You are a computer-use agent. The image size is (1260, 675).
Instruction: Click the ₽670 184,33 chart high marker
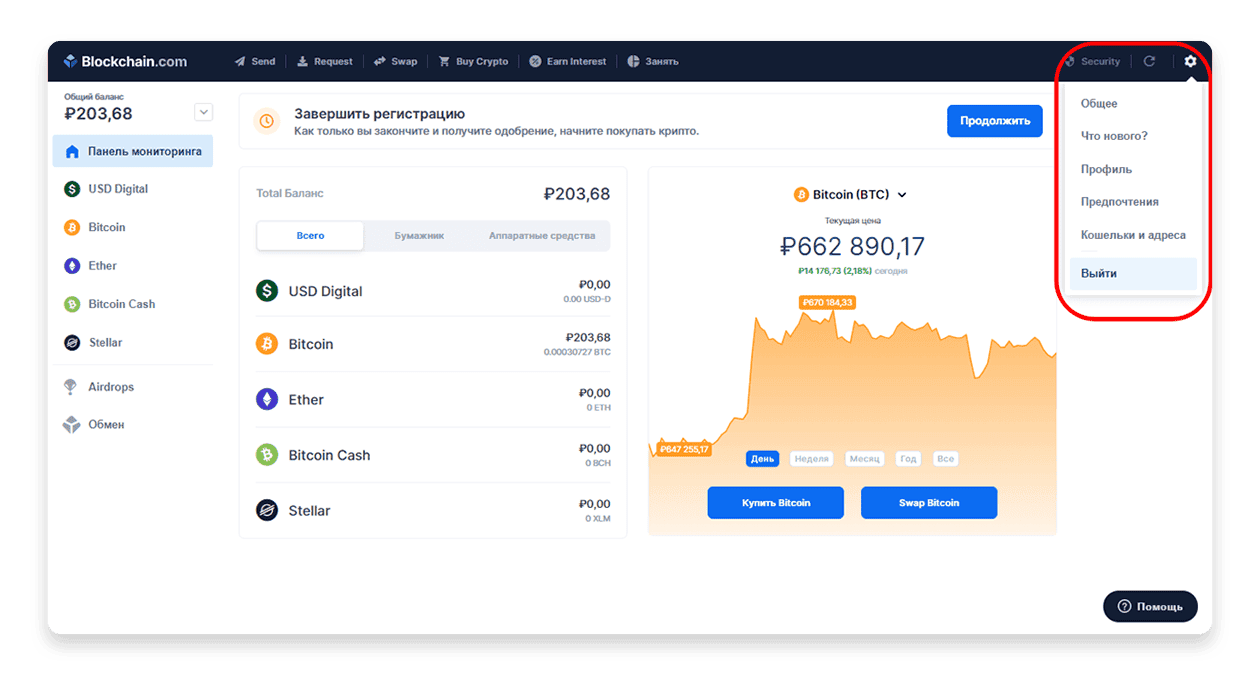point(827,302)
